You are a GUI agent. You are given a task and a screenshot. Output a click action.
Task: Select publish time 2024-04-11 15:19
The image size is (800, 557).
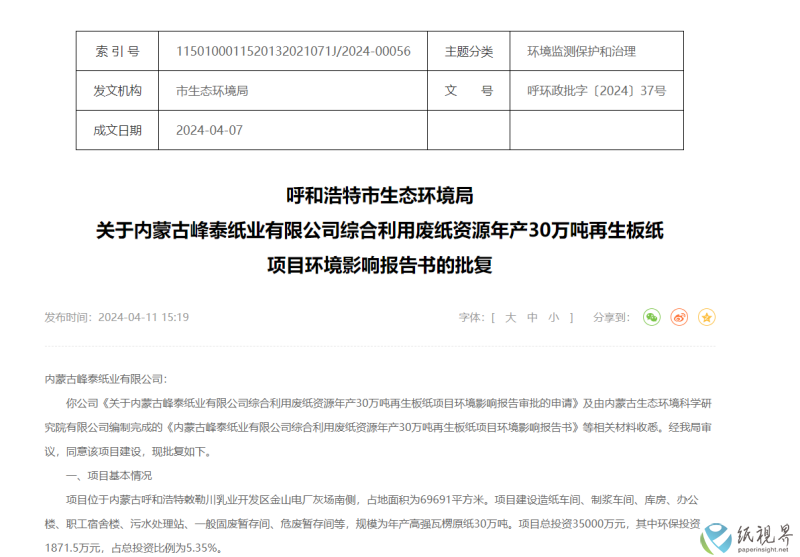[x=143, y=317]
